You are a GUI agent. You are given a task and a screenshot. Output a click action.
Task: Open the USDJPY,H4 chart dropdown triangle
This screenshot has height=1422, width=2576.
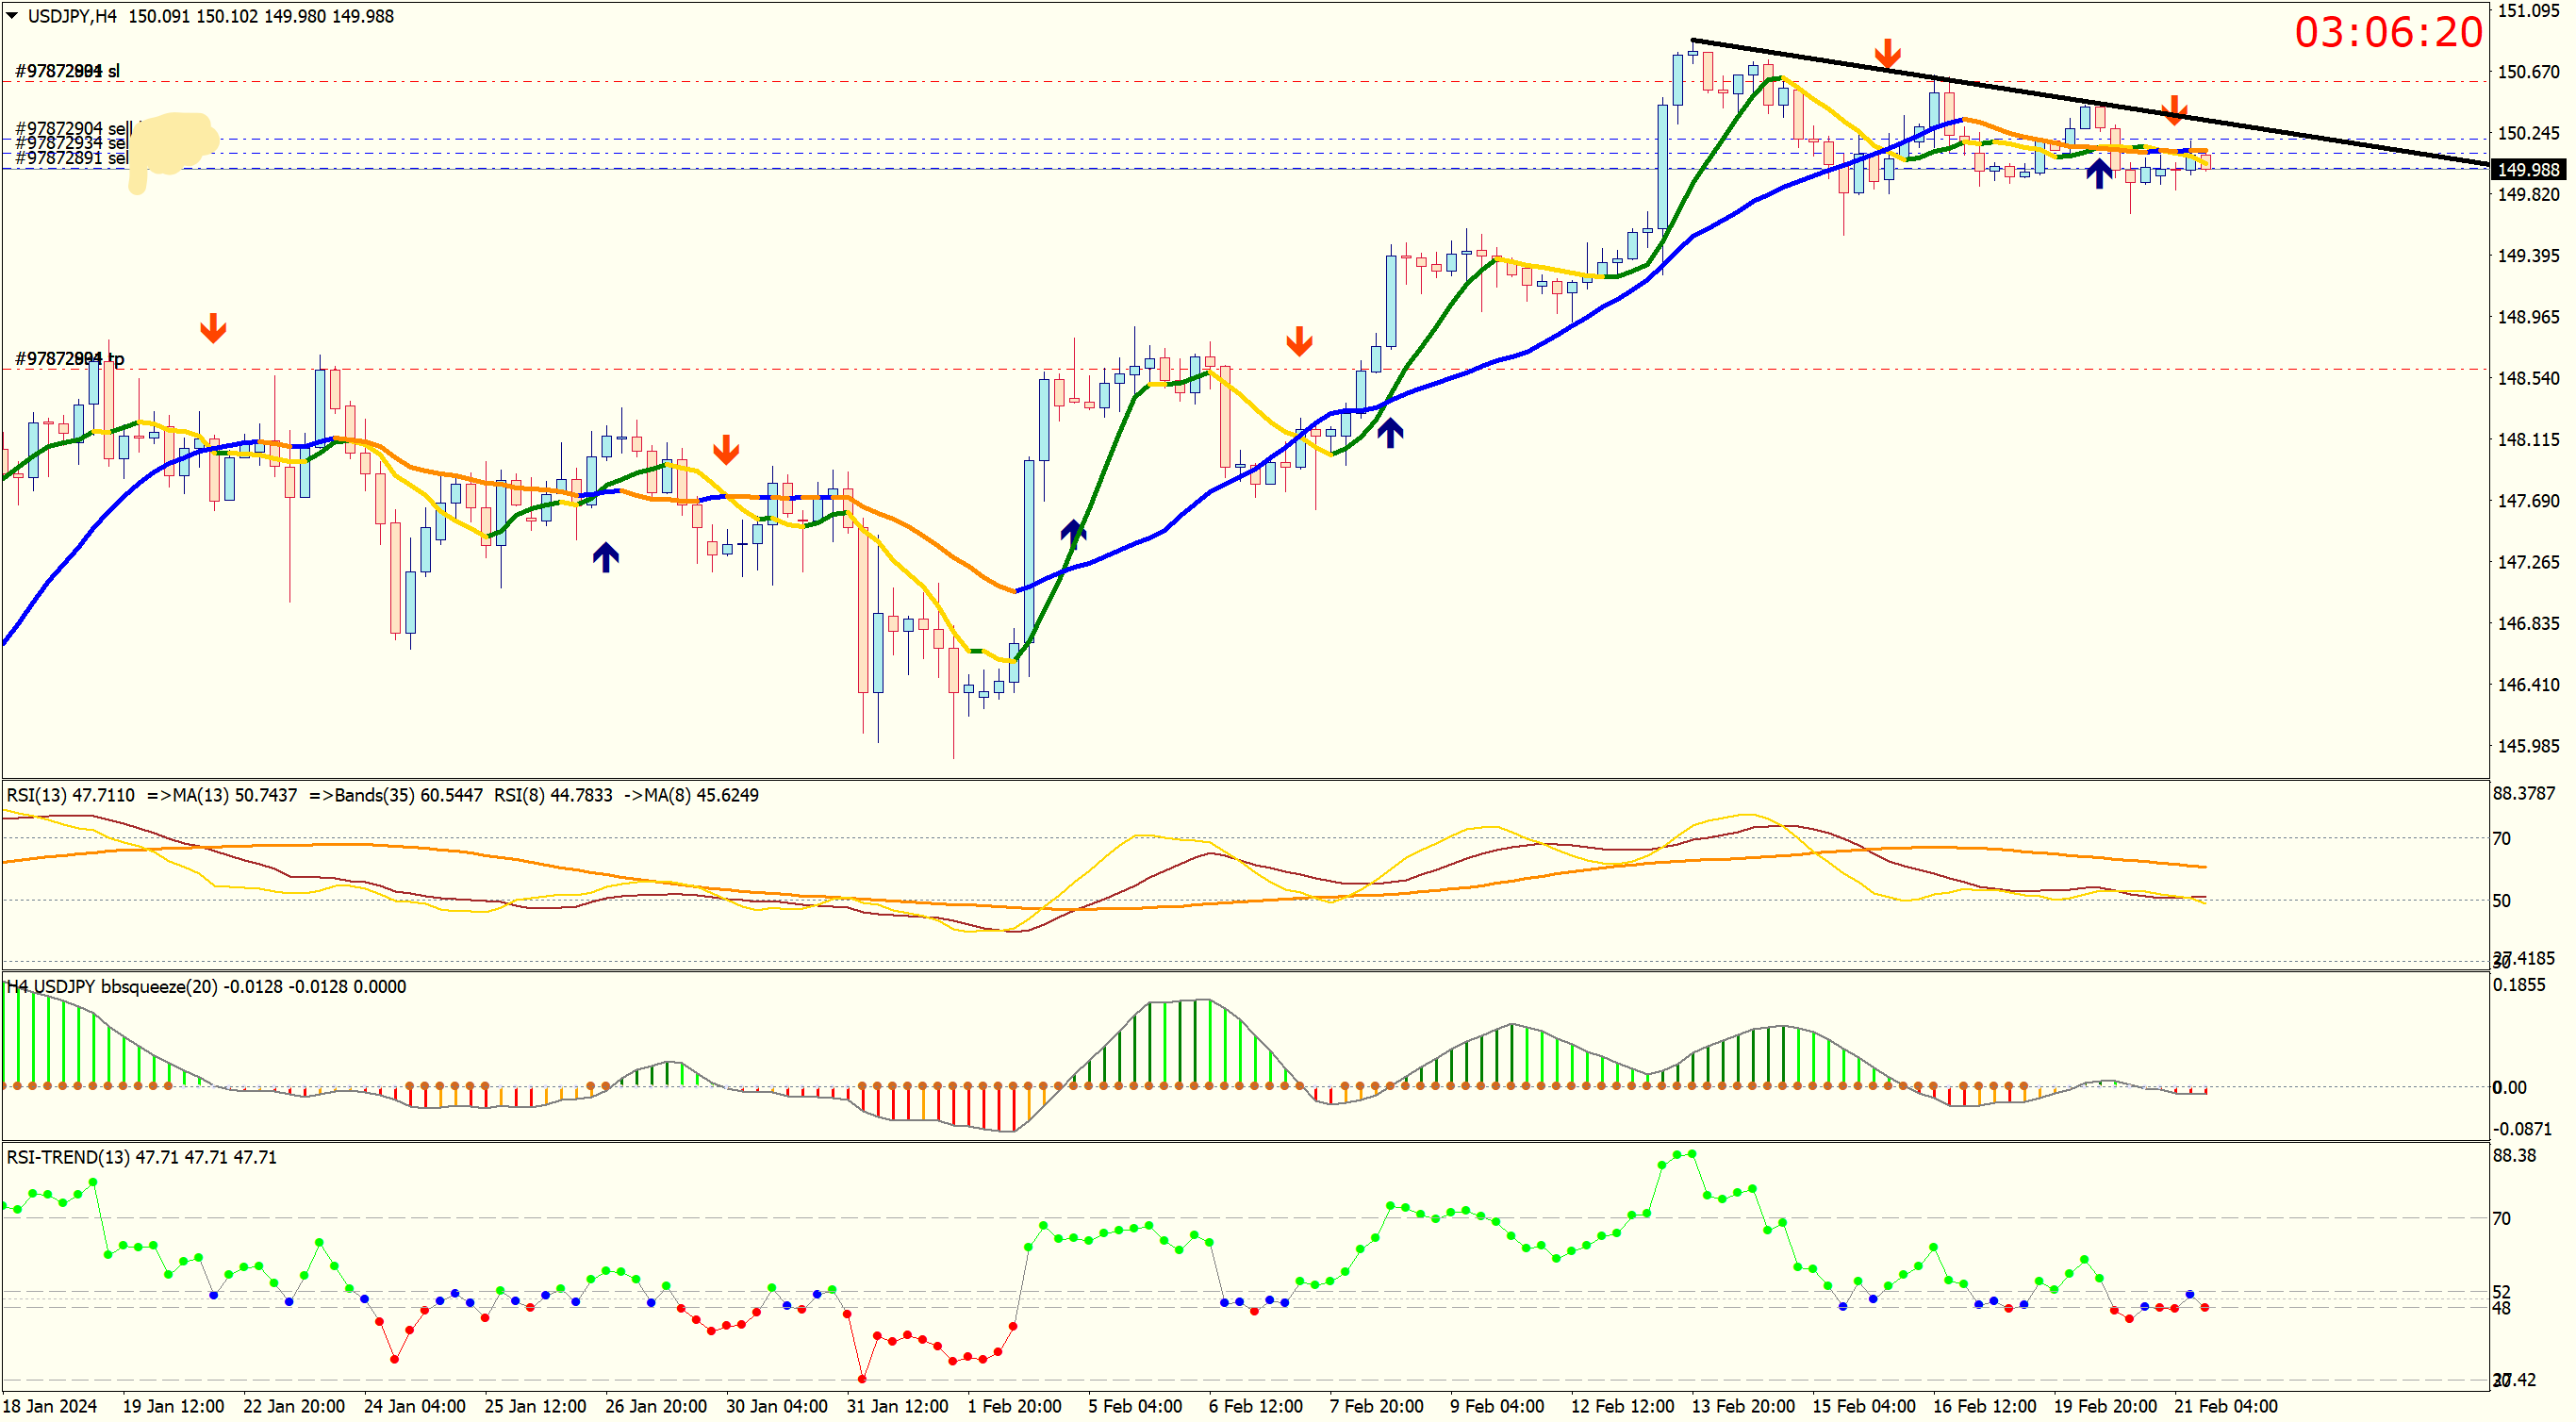(12, 16)
